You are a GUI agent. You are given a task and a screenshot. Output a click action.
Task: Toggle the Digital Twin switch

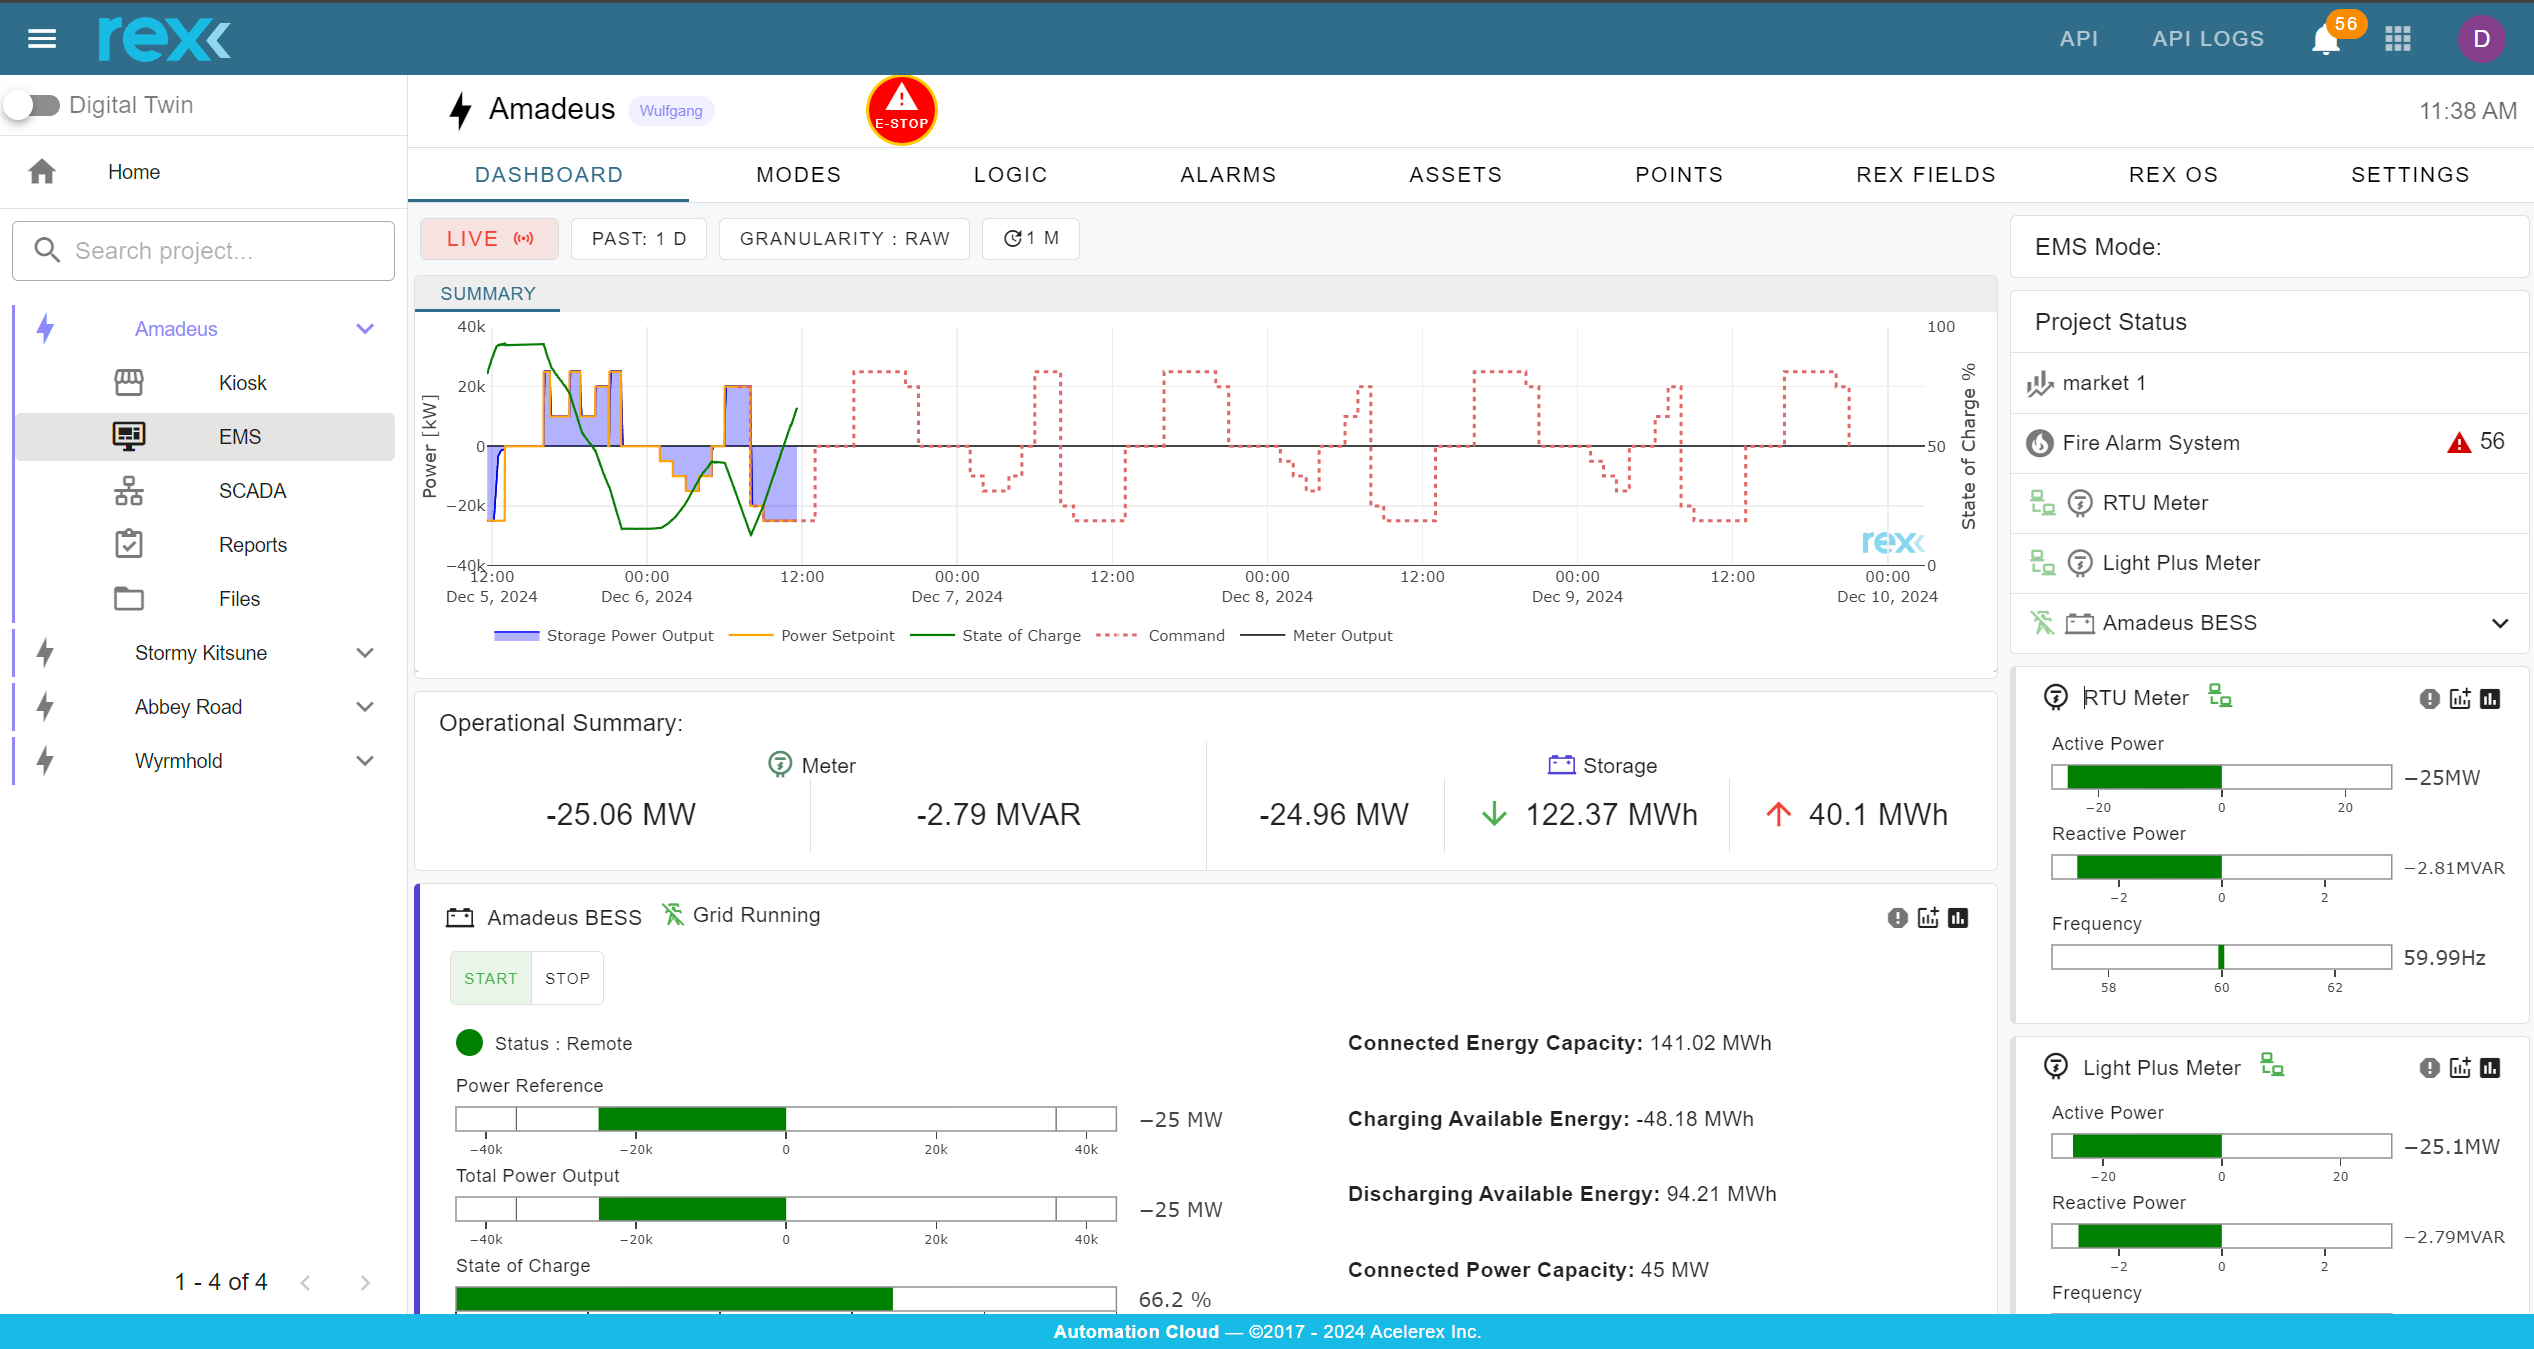[33, 105]
